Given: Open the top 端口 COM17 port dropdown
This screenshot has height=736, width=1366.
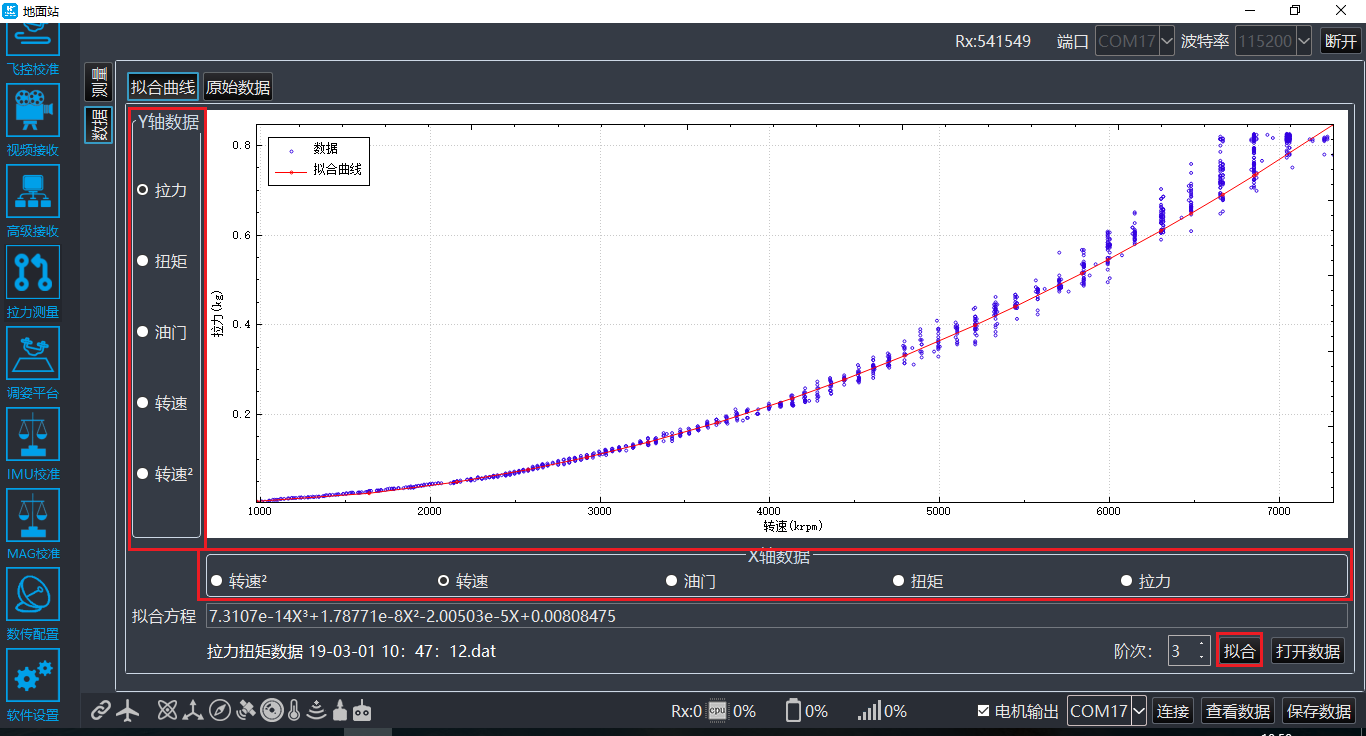Looking at the screenshot, I should (x=1135, y=42).
